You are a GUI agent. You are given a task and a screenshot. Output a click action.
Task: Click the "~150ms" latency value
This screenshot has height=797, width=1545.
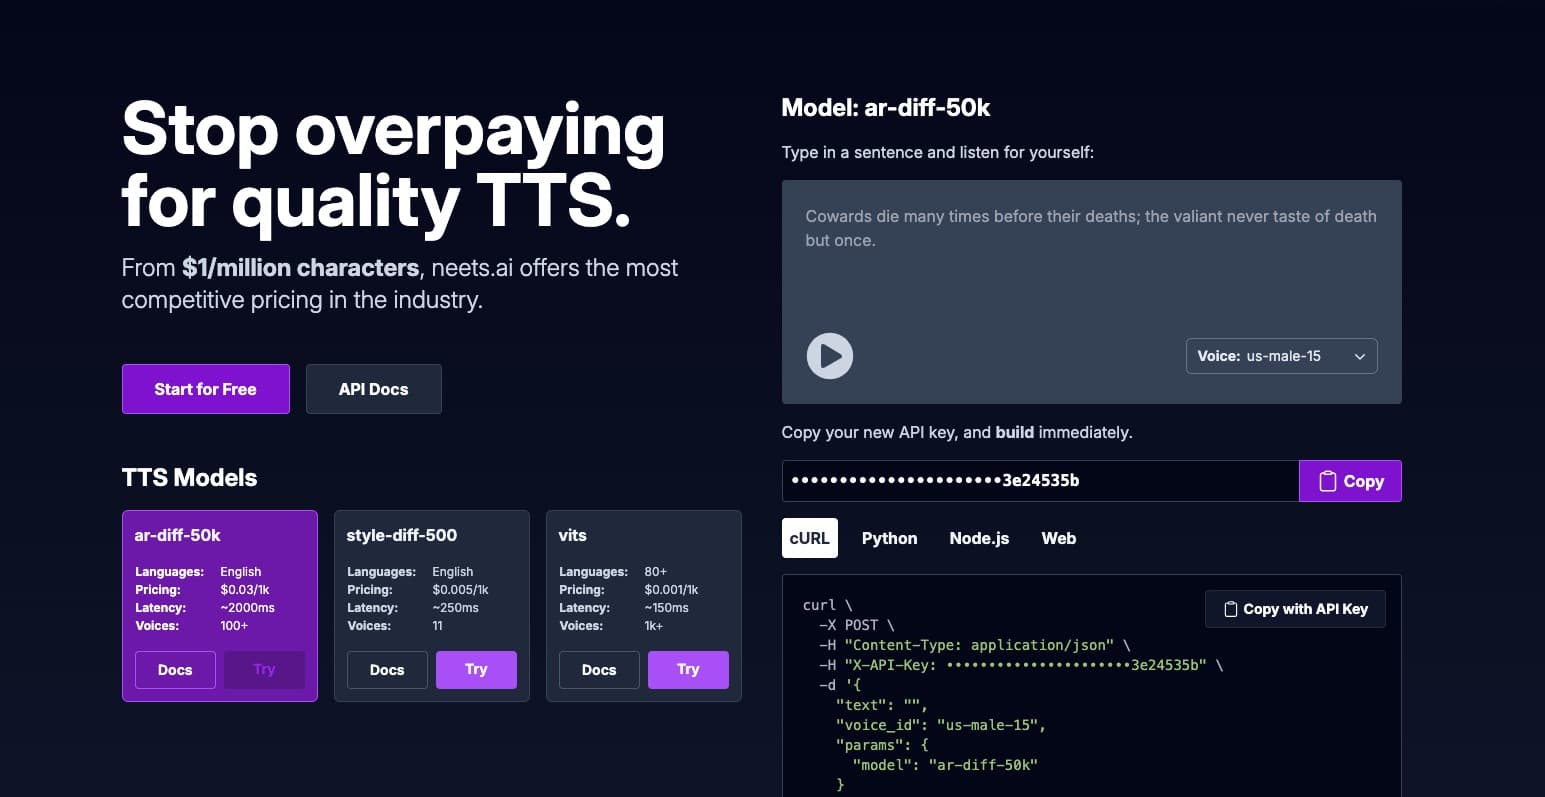[x=667, y=608]
